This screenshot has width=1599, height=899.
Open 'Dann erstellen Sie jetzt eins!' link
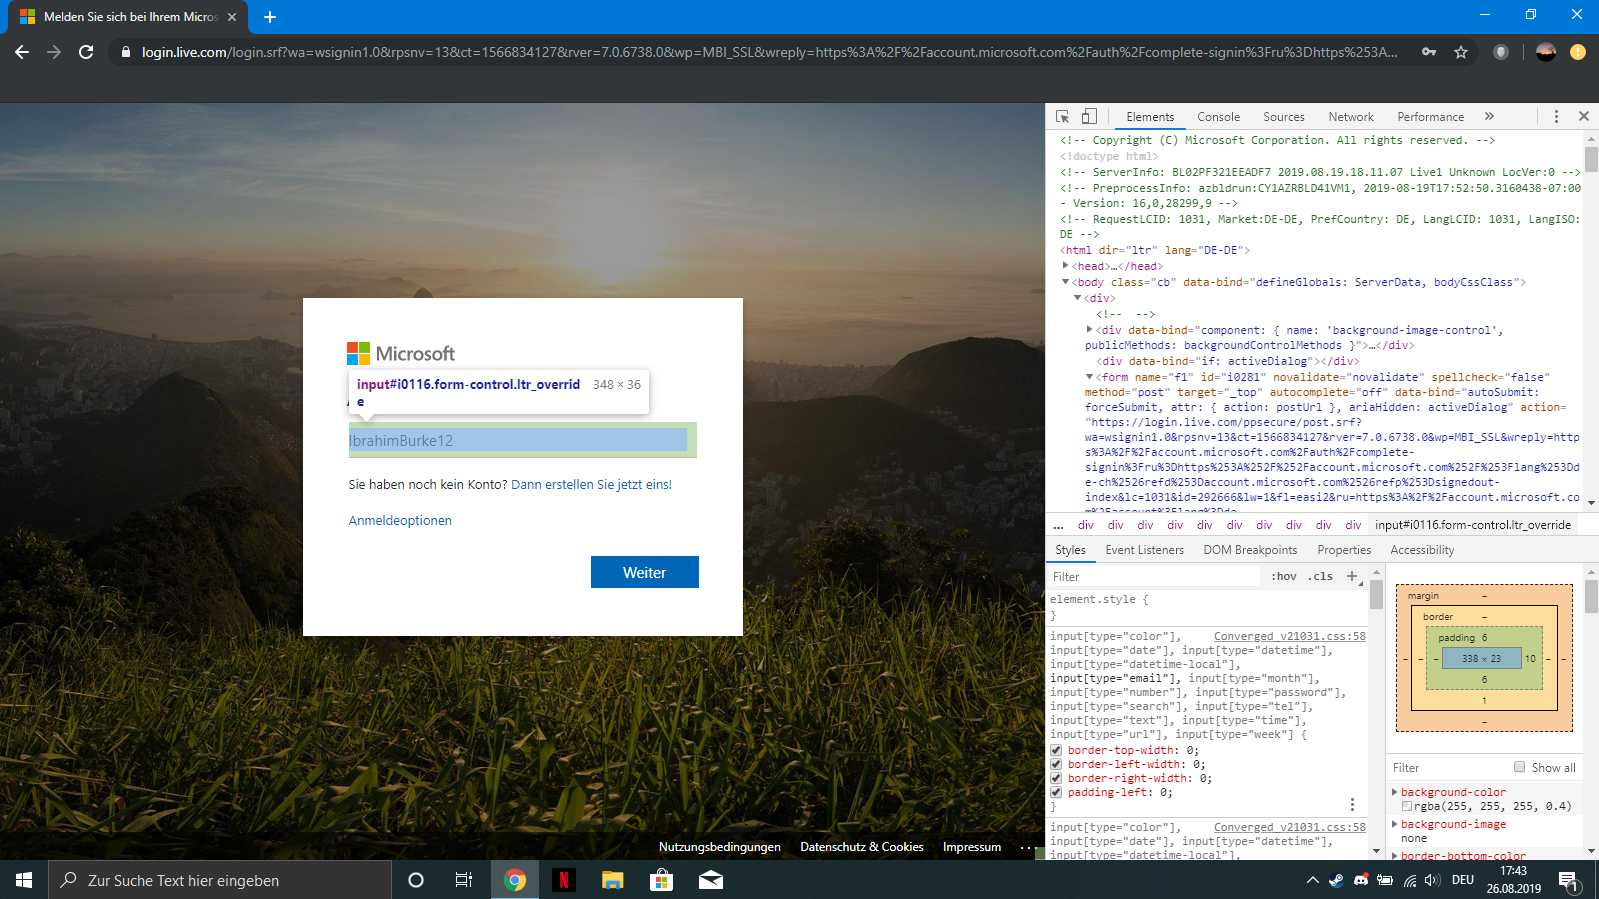pos(592,484)
